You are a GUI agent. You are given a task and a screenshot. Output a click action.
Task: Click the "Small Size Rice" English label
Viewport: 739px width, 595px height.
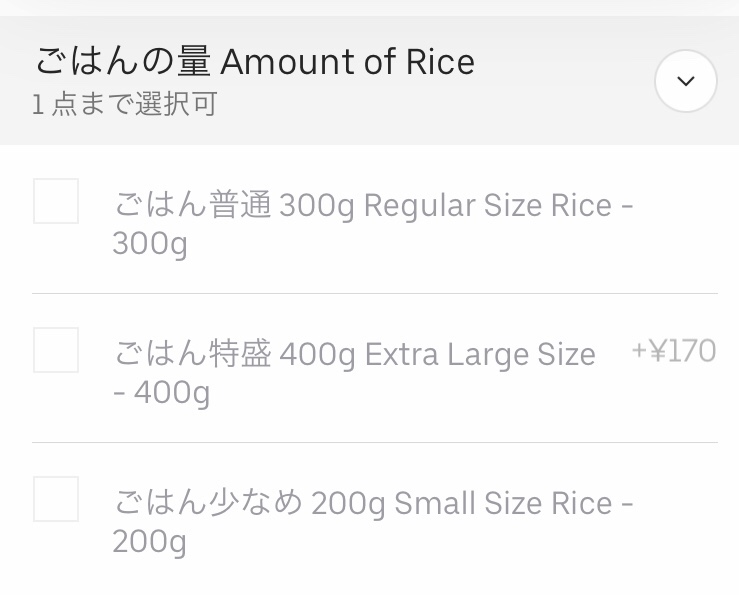(503, 503)
